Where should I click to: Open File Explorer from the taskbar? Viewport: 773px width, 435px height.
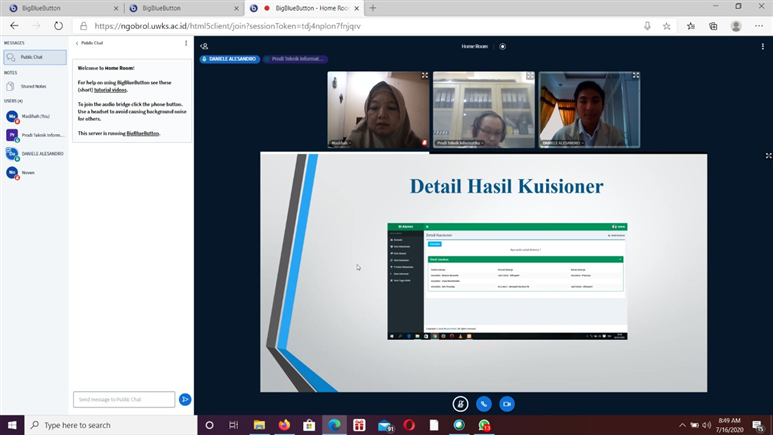pos(259,425)
